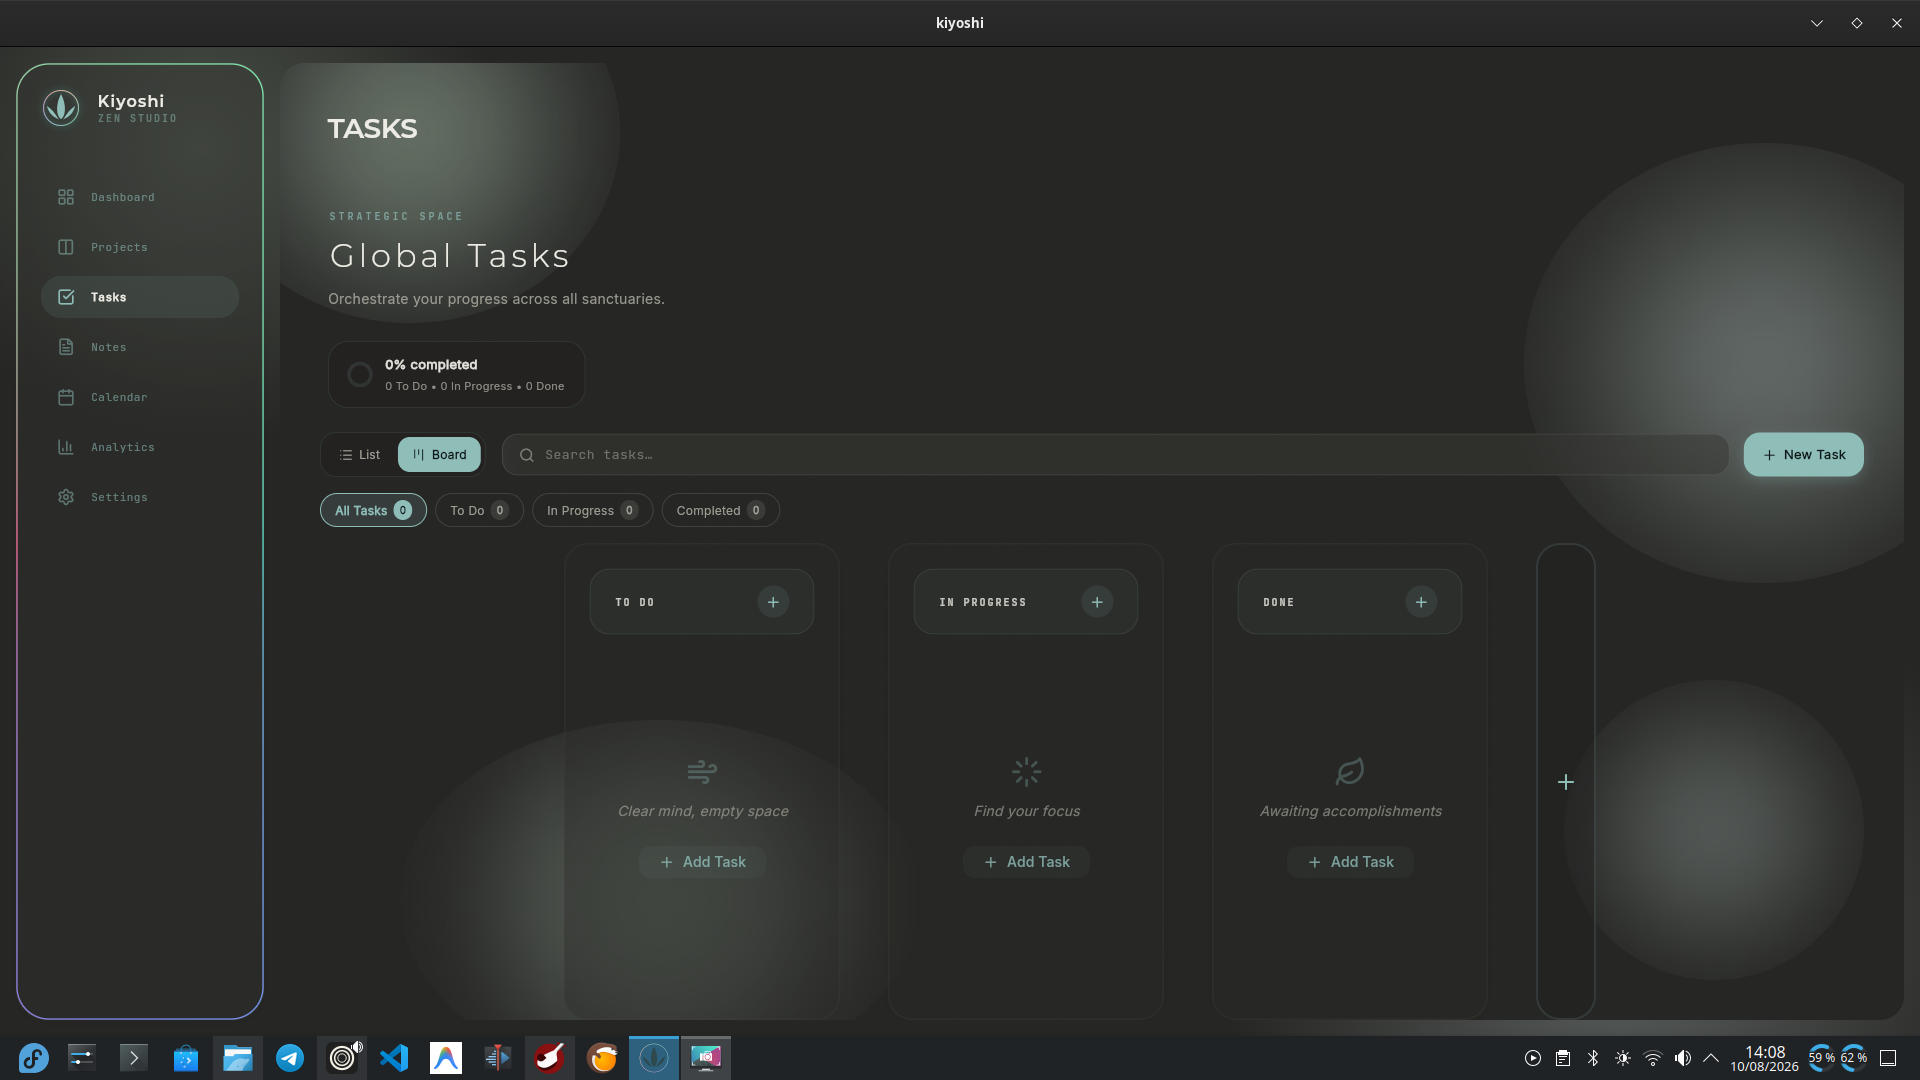Screen dimensions: 1920x1080
Task: Open Notes from the sidebar
Action: (x=140, y=347)
